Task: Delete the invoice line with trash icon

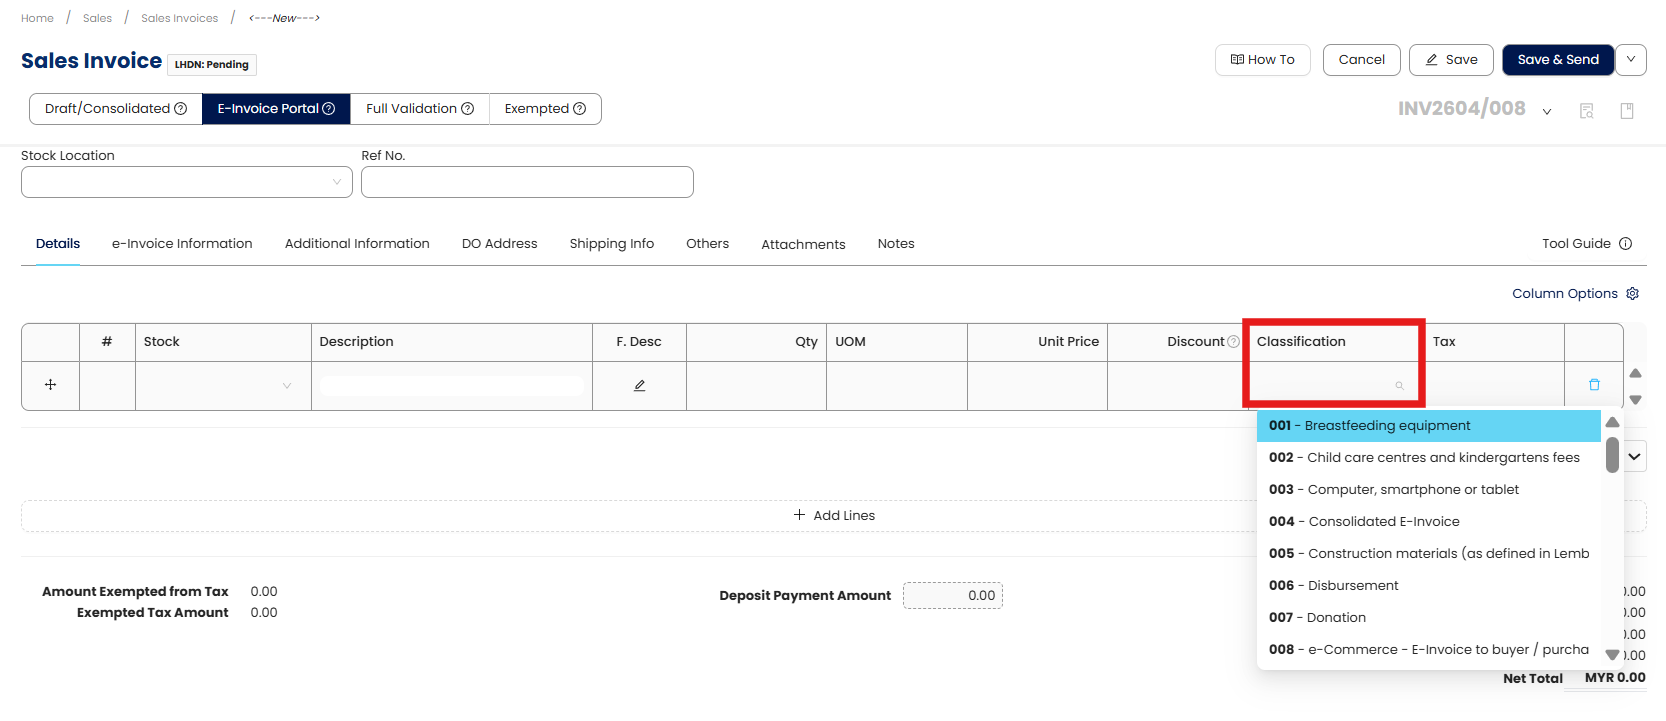Action: 1594,385
